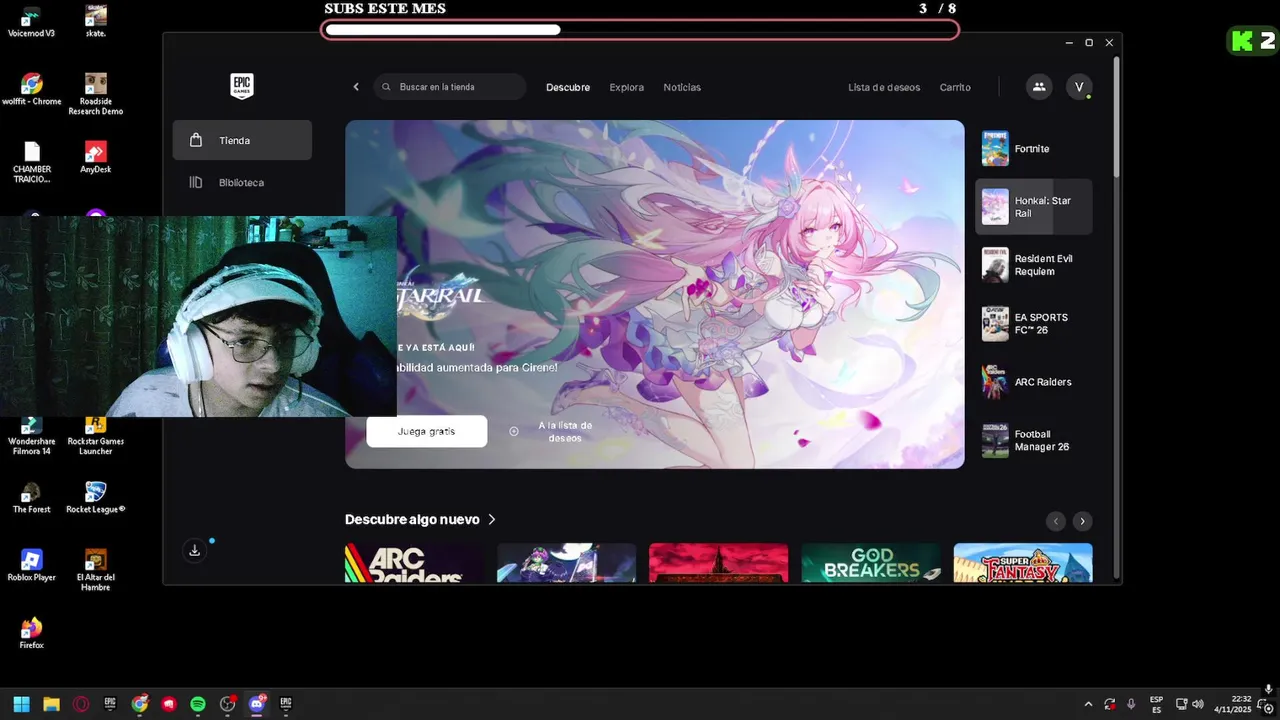Switch to the Explora tab
1280x720 pixels.
(x=627, y=87)
